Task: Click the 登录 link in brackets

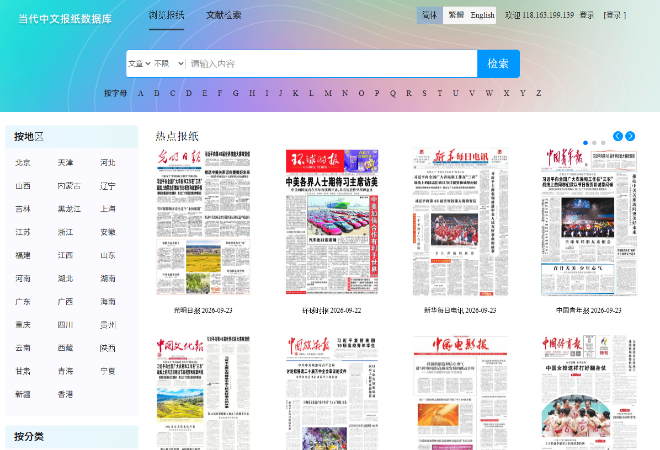Action: [x=615, y=15]
